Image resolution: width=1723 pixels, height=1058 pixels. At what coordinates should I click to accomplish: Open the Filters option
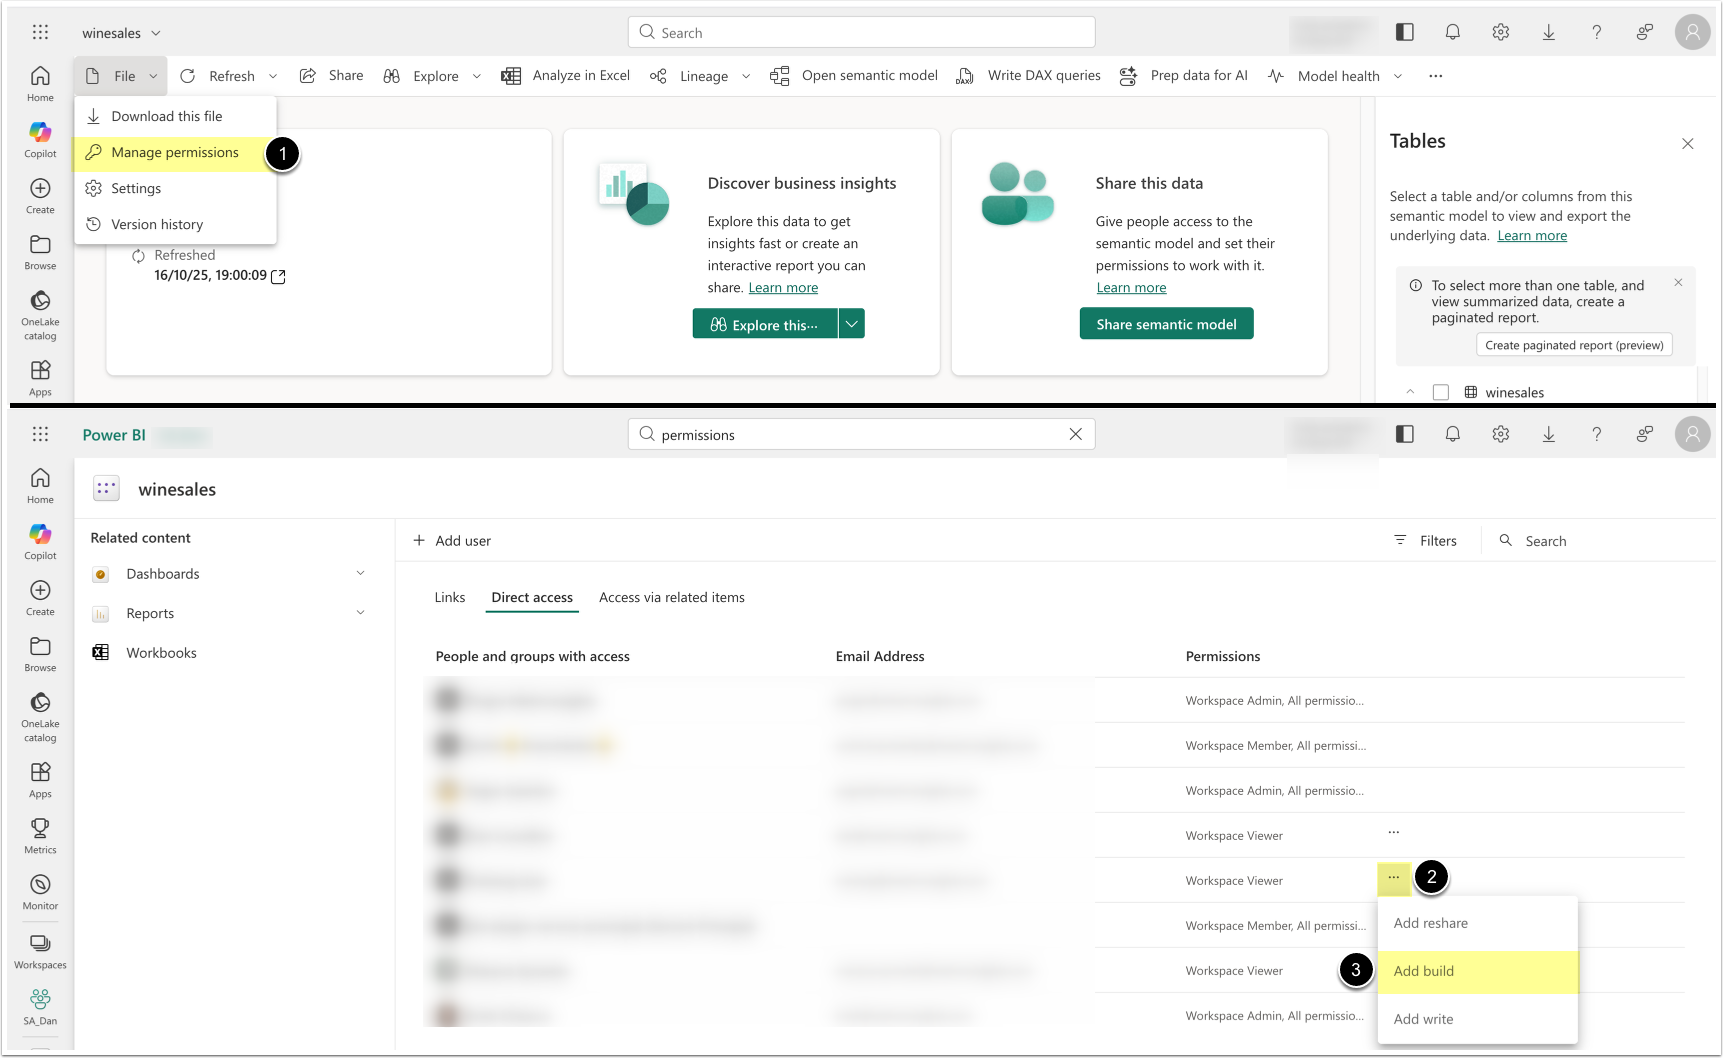1425,541
